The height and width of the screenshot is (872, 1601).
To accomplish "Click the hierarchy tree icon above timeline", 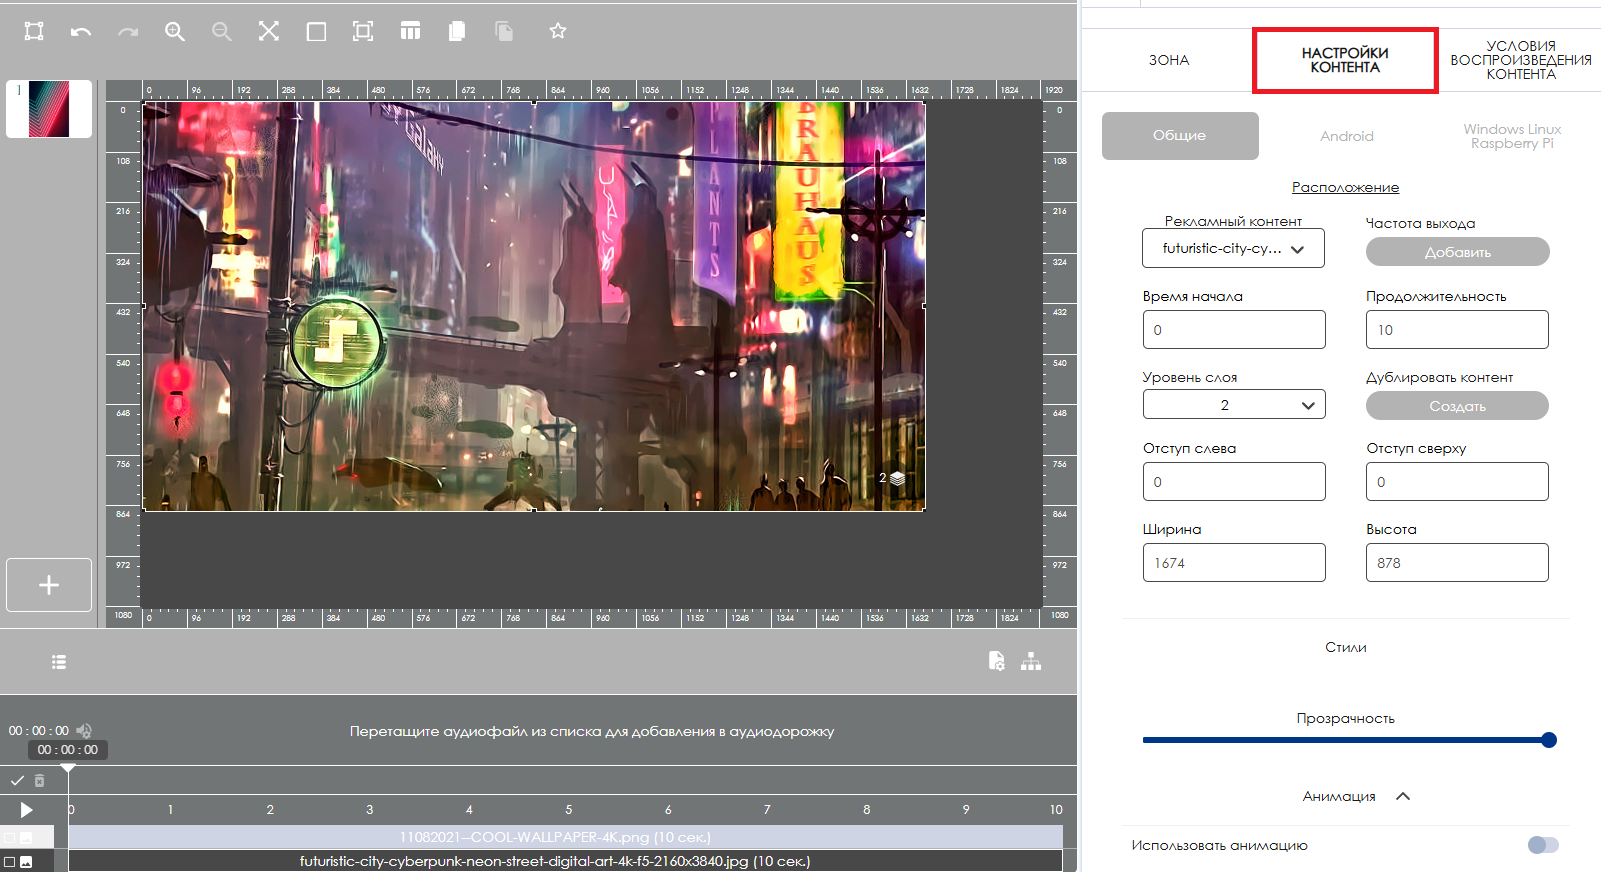I will tap(1031, 662).
